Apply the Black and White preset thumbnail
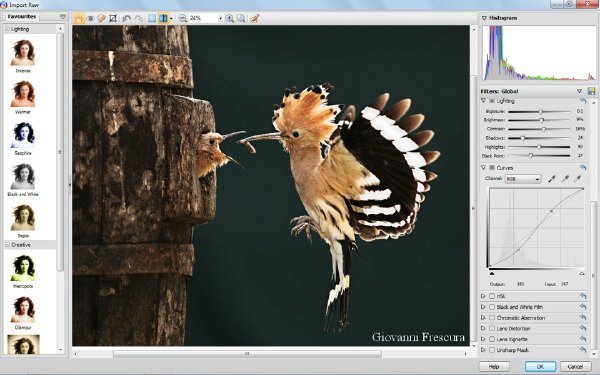The height and width of the screenshot is (375, 600). (x=23, y=176)
